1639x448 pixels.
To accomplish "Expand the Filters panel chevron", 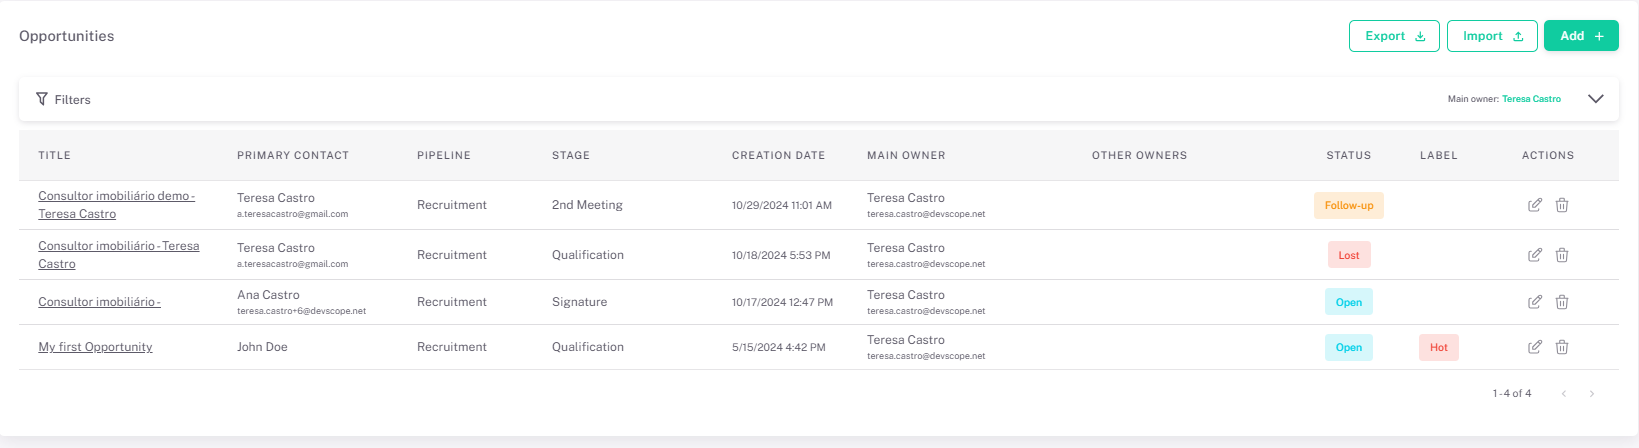I will pyautogui.click(x=1595, y=99).
